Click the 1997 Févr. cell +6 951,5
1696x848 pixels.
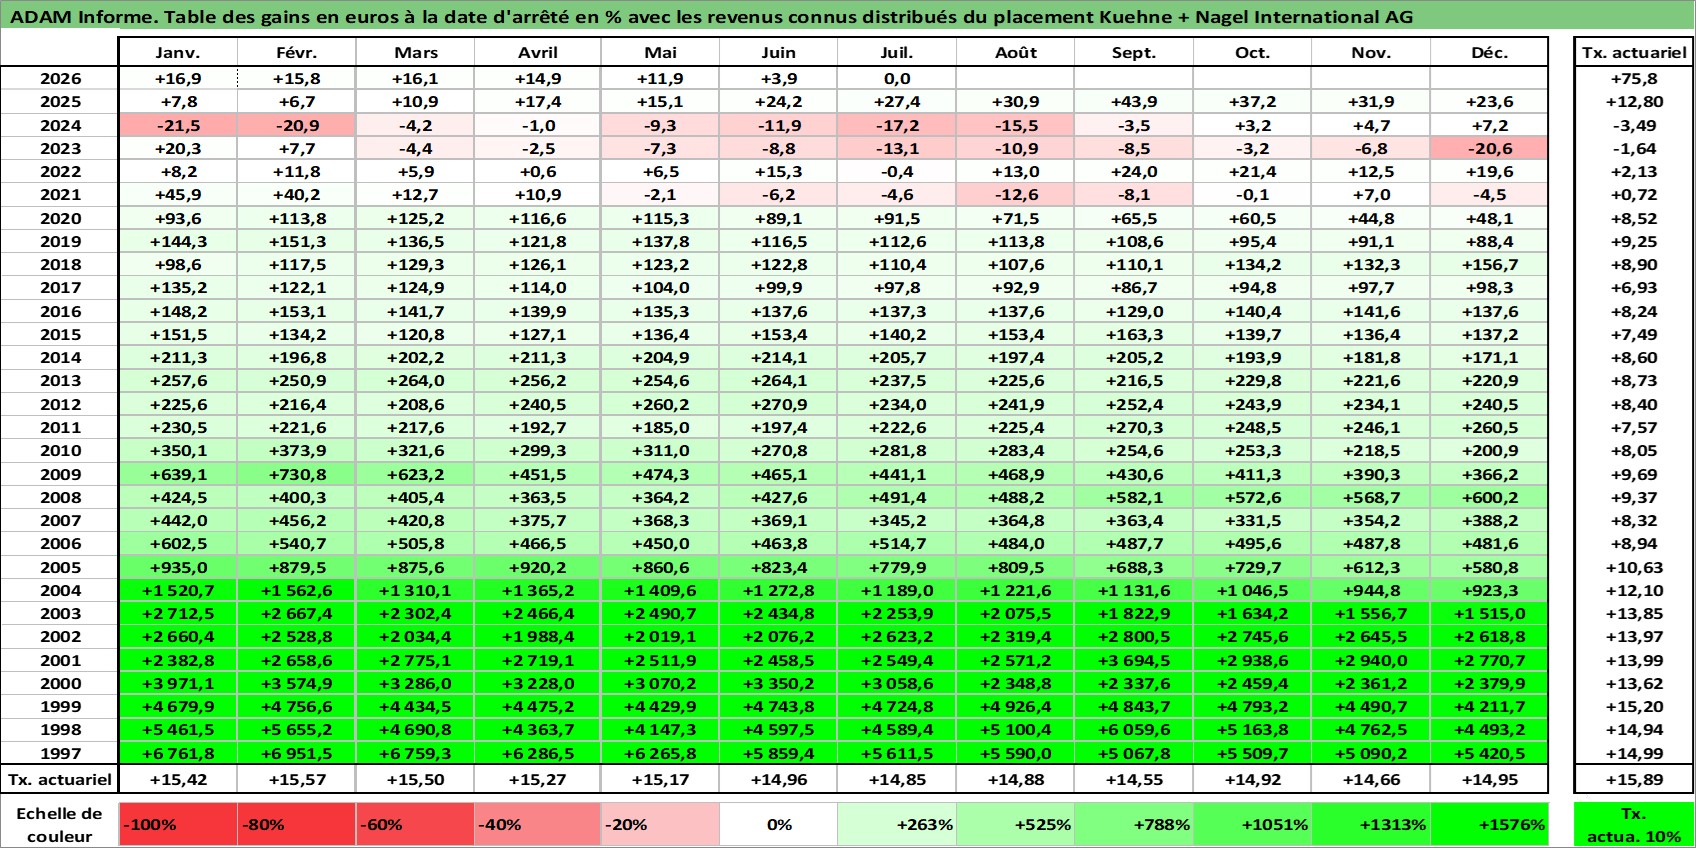tap(297, 753)
